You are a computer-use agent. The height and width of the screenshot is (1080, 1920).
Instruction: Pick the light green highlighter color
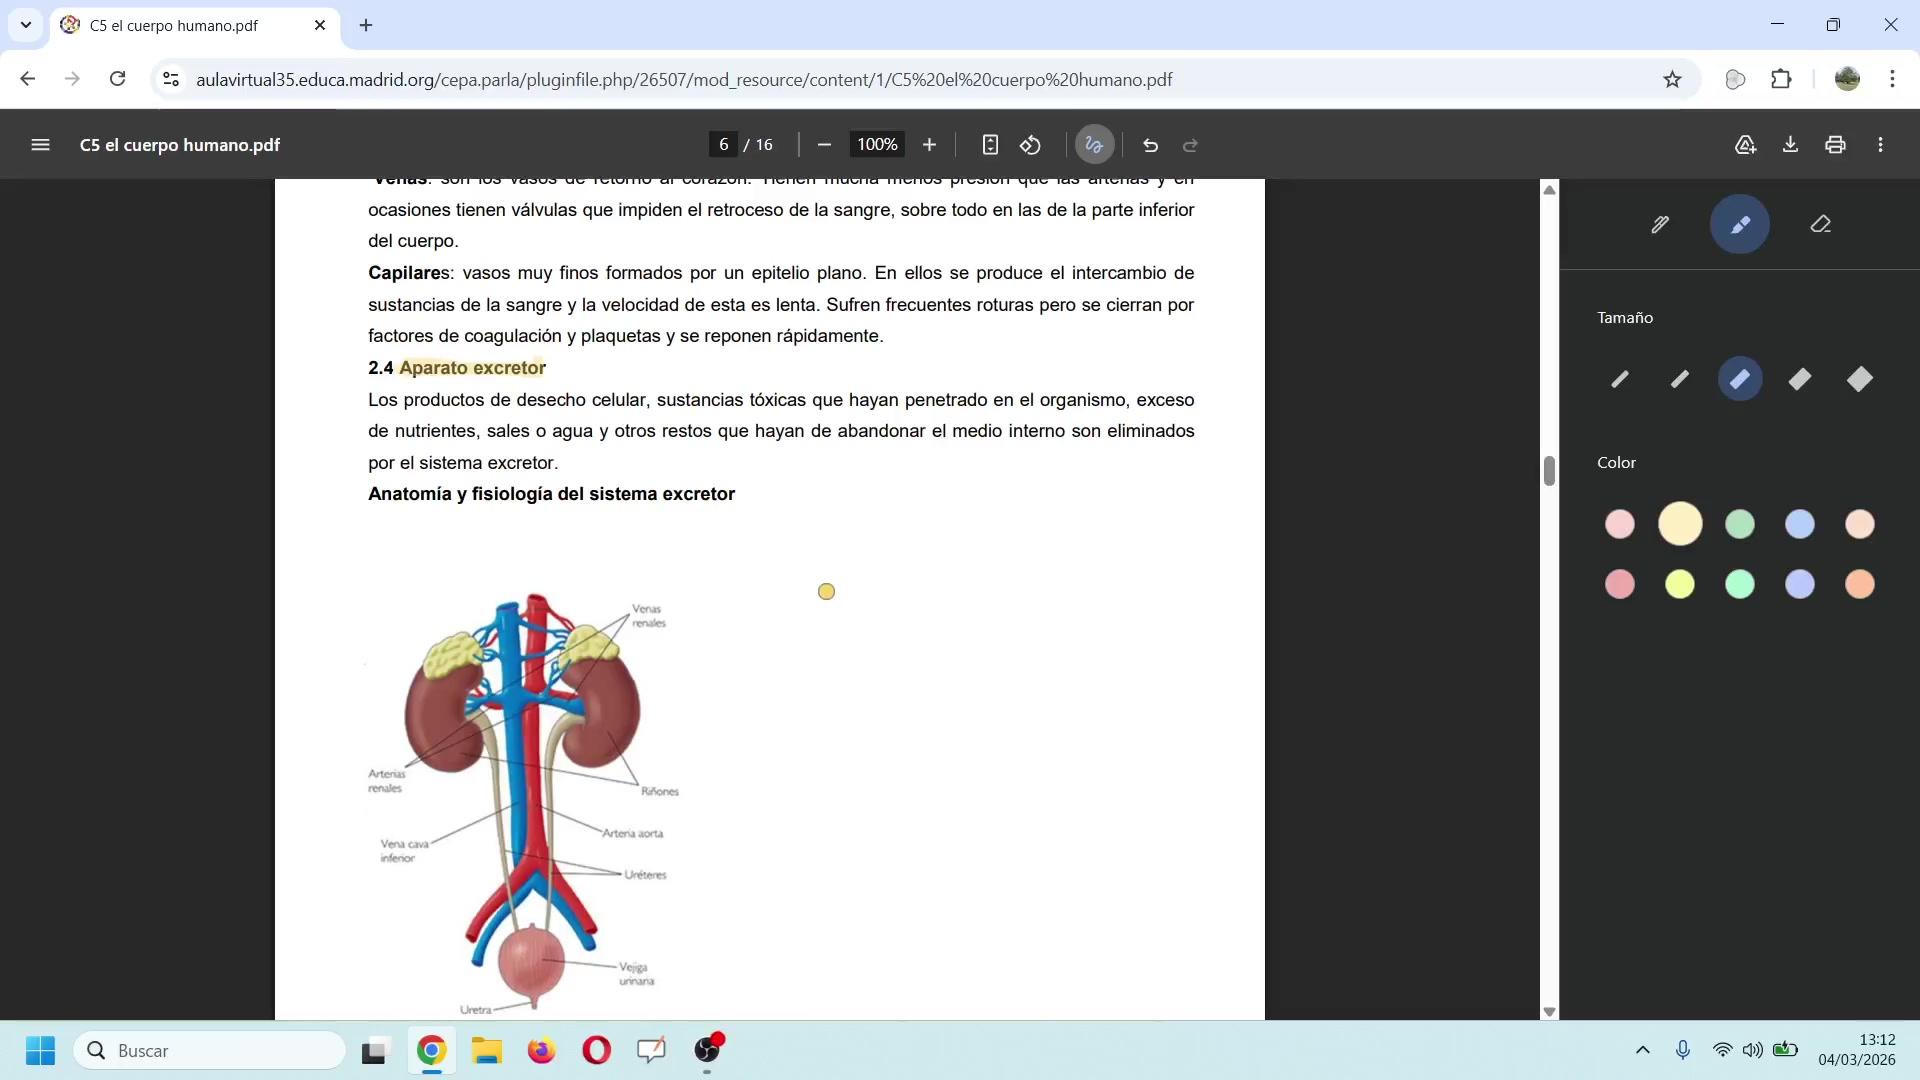1740,524
